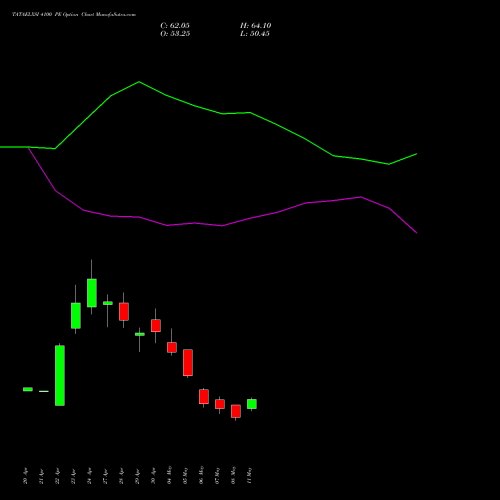Screen dimensions: 500x500
Task: Select the red candle for 05 May
Action: pyautogui.click(x=188, y=363)
